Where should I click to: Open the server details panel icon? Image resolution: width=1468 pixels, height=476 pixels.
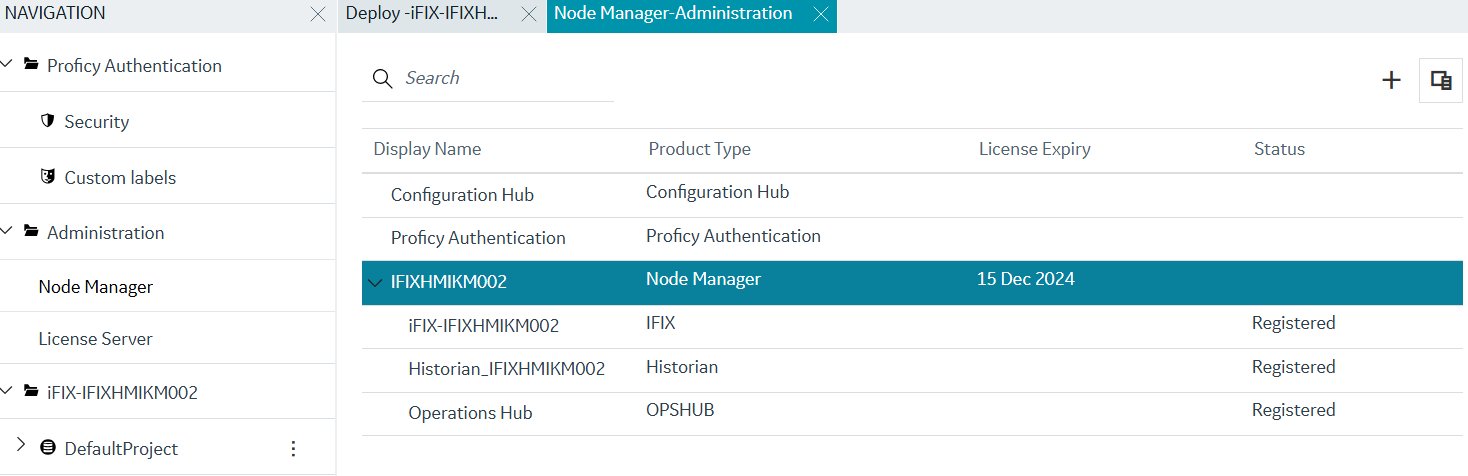[1441, 81]
